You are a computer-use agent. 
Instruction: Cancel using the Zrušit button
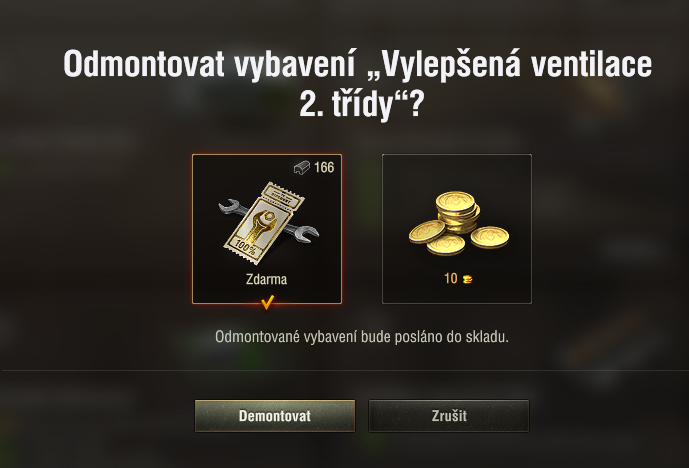[x=449, y=416]
